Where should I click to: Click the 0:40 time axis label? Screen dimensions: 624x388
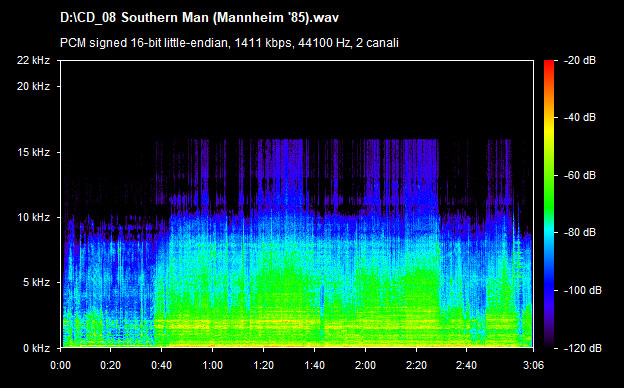pos(162,365)
